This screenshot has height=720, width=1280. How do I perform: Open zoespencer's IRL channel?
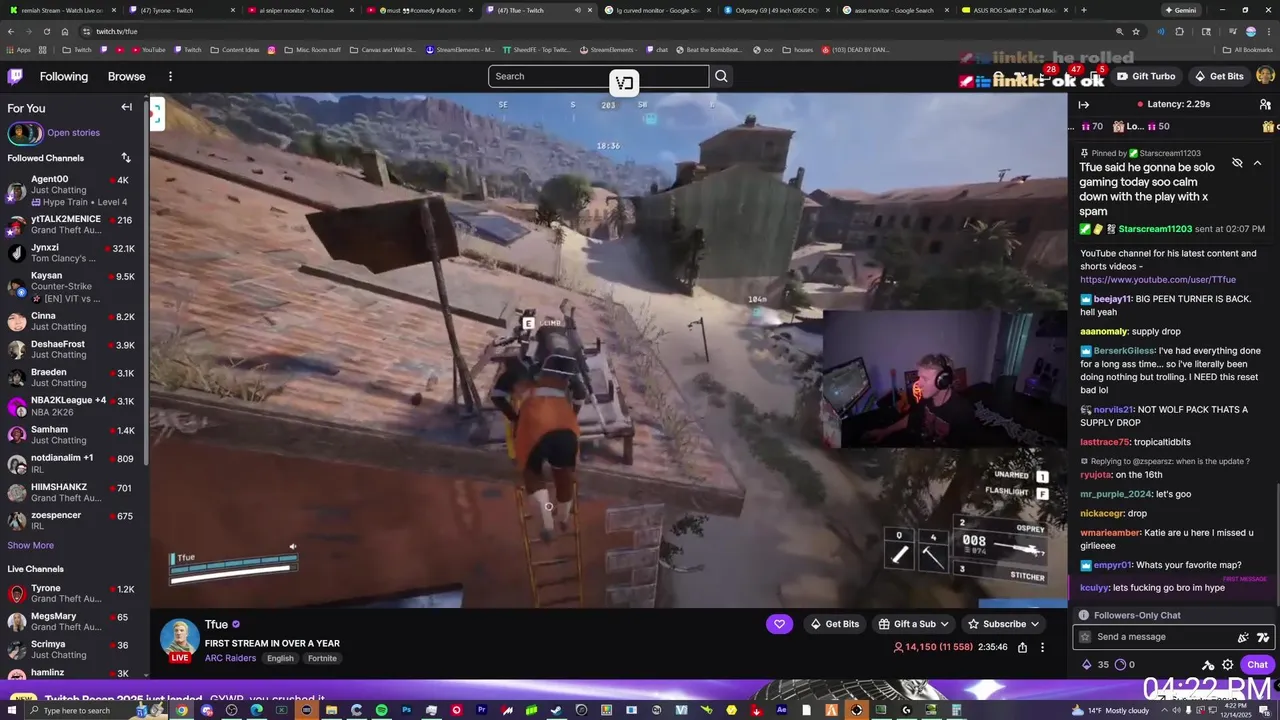coord(72,520)
